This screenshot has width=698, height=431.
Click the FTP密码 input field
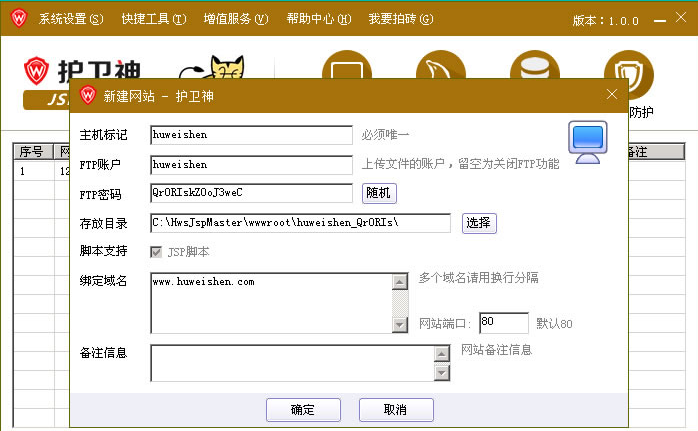[x=252, y=193]
